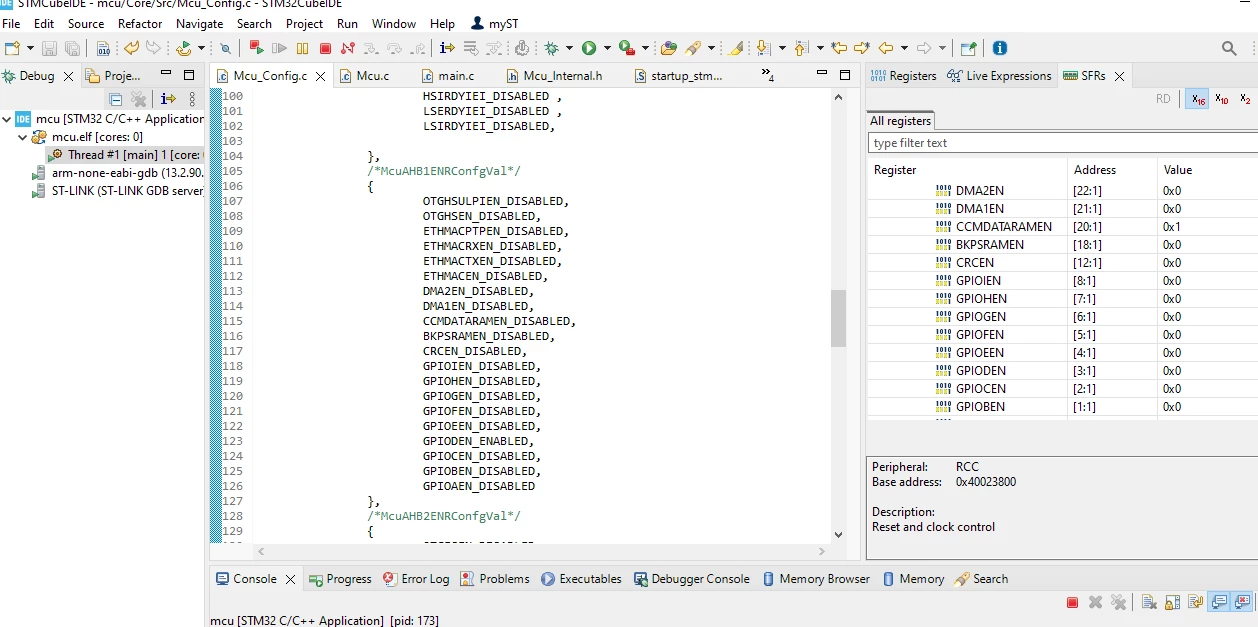
Task: Switch to the Mcu_Internal.h editor tab
Action: tap(553, 76)
